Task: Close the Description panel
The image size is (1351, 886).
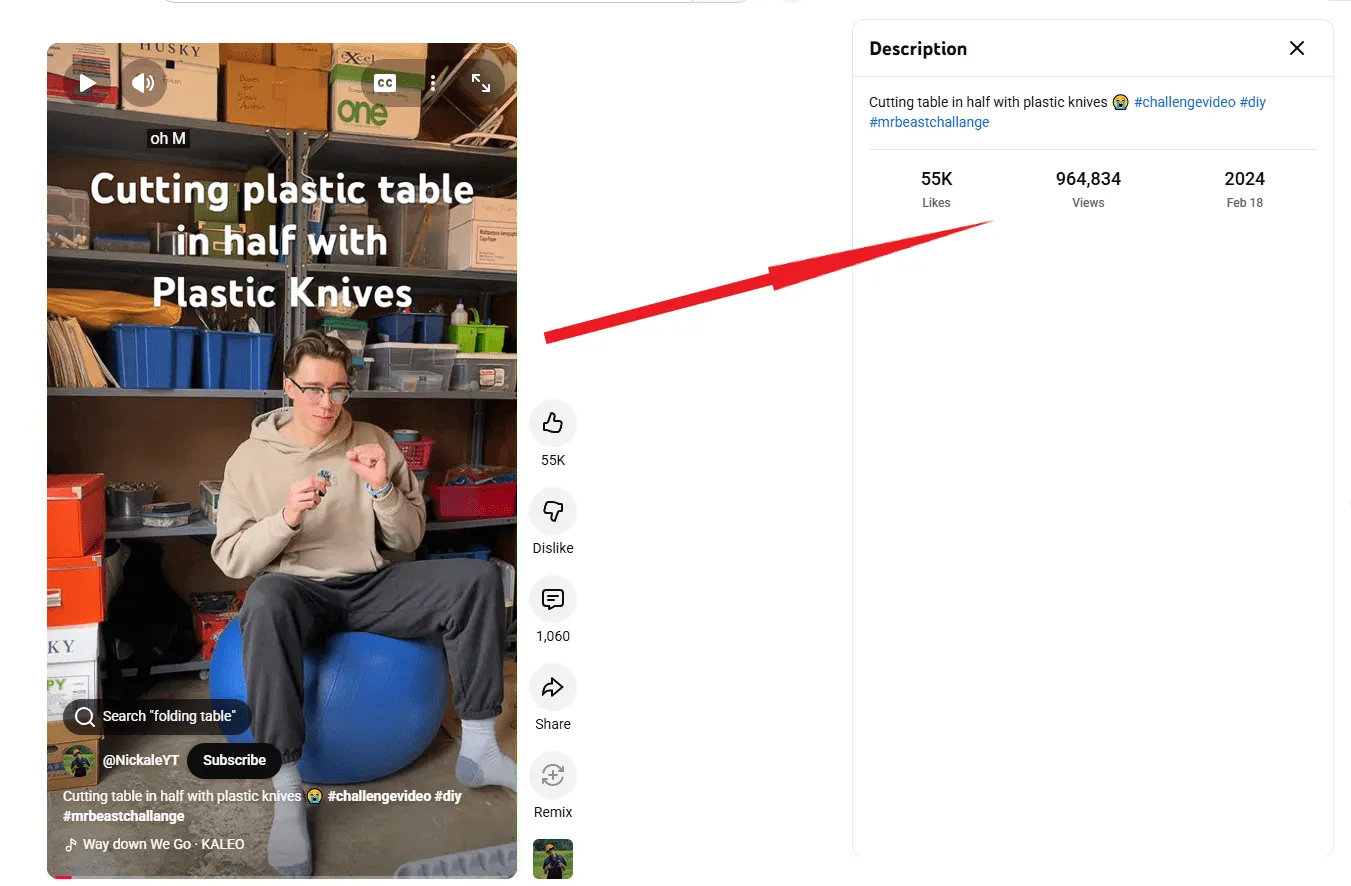Action: coord(1297,48)
